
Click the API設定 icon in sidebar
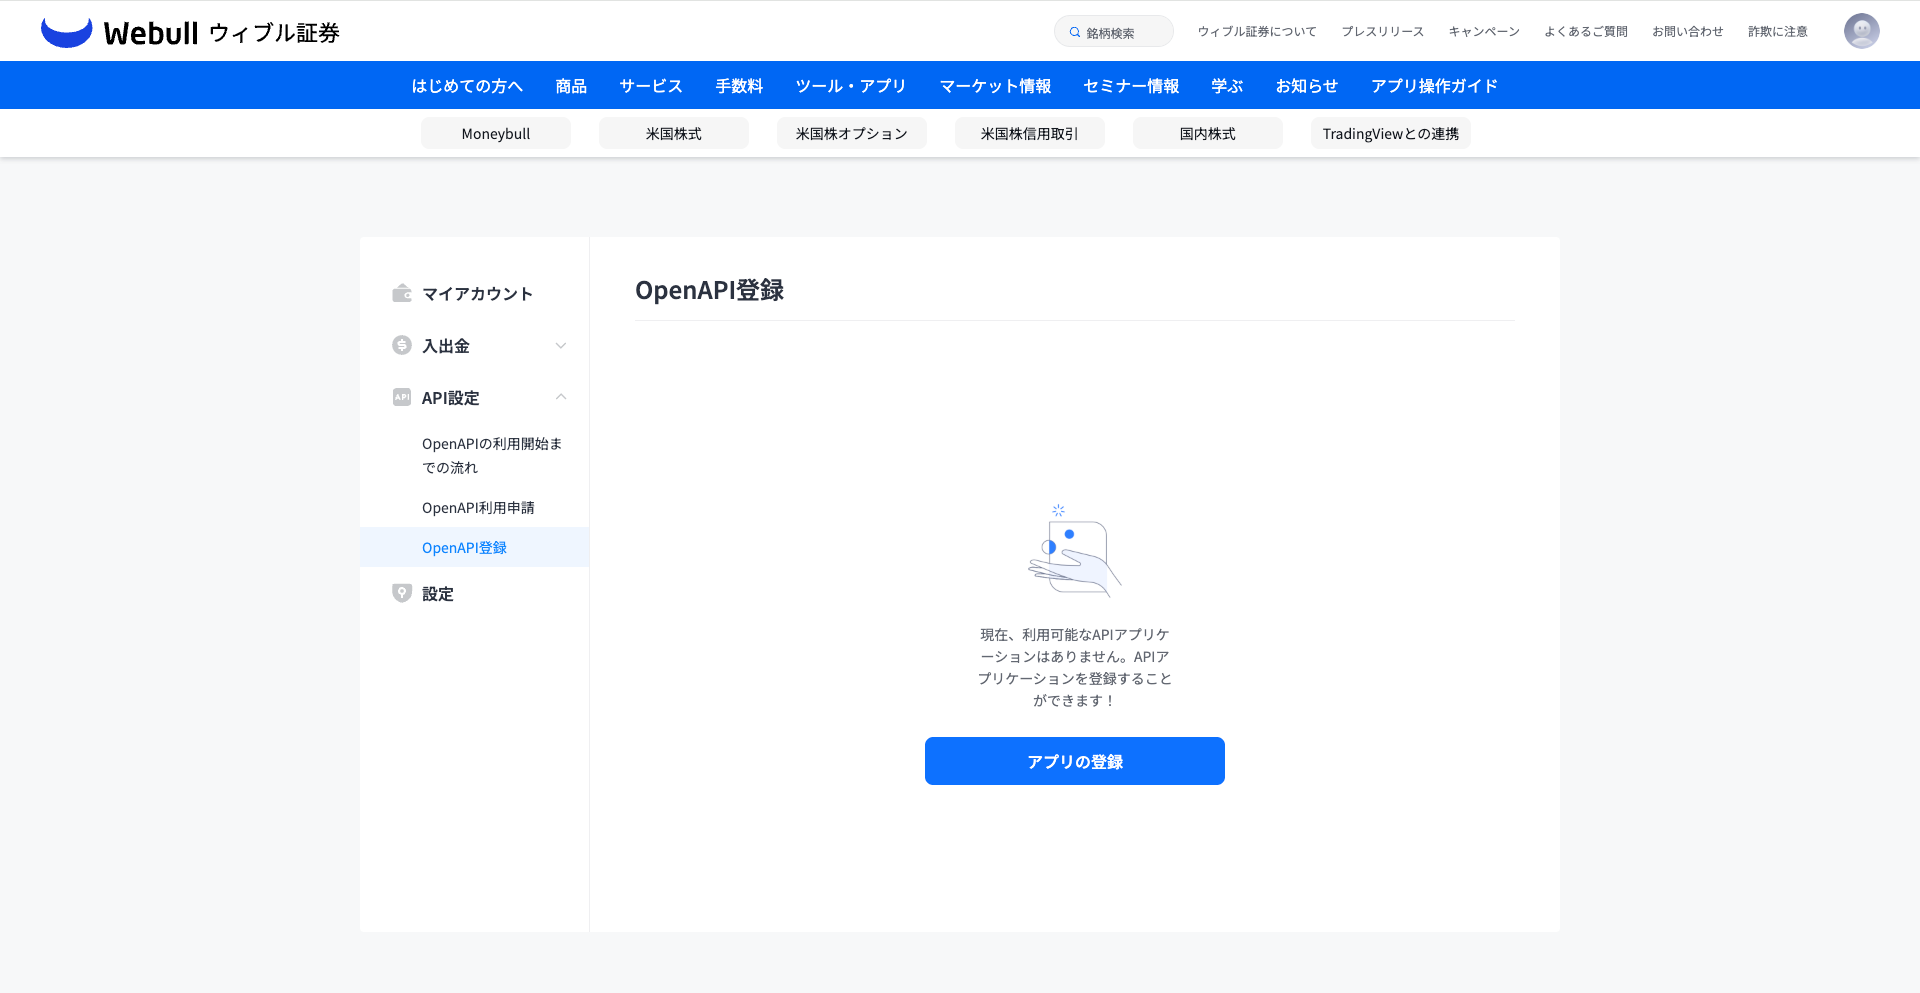(x=402, y=397)
